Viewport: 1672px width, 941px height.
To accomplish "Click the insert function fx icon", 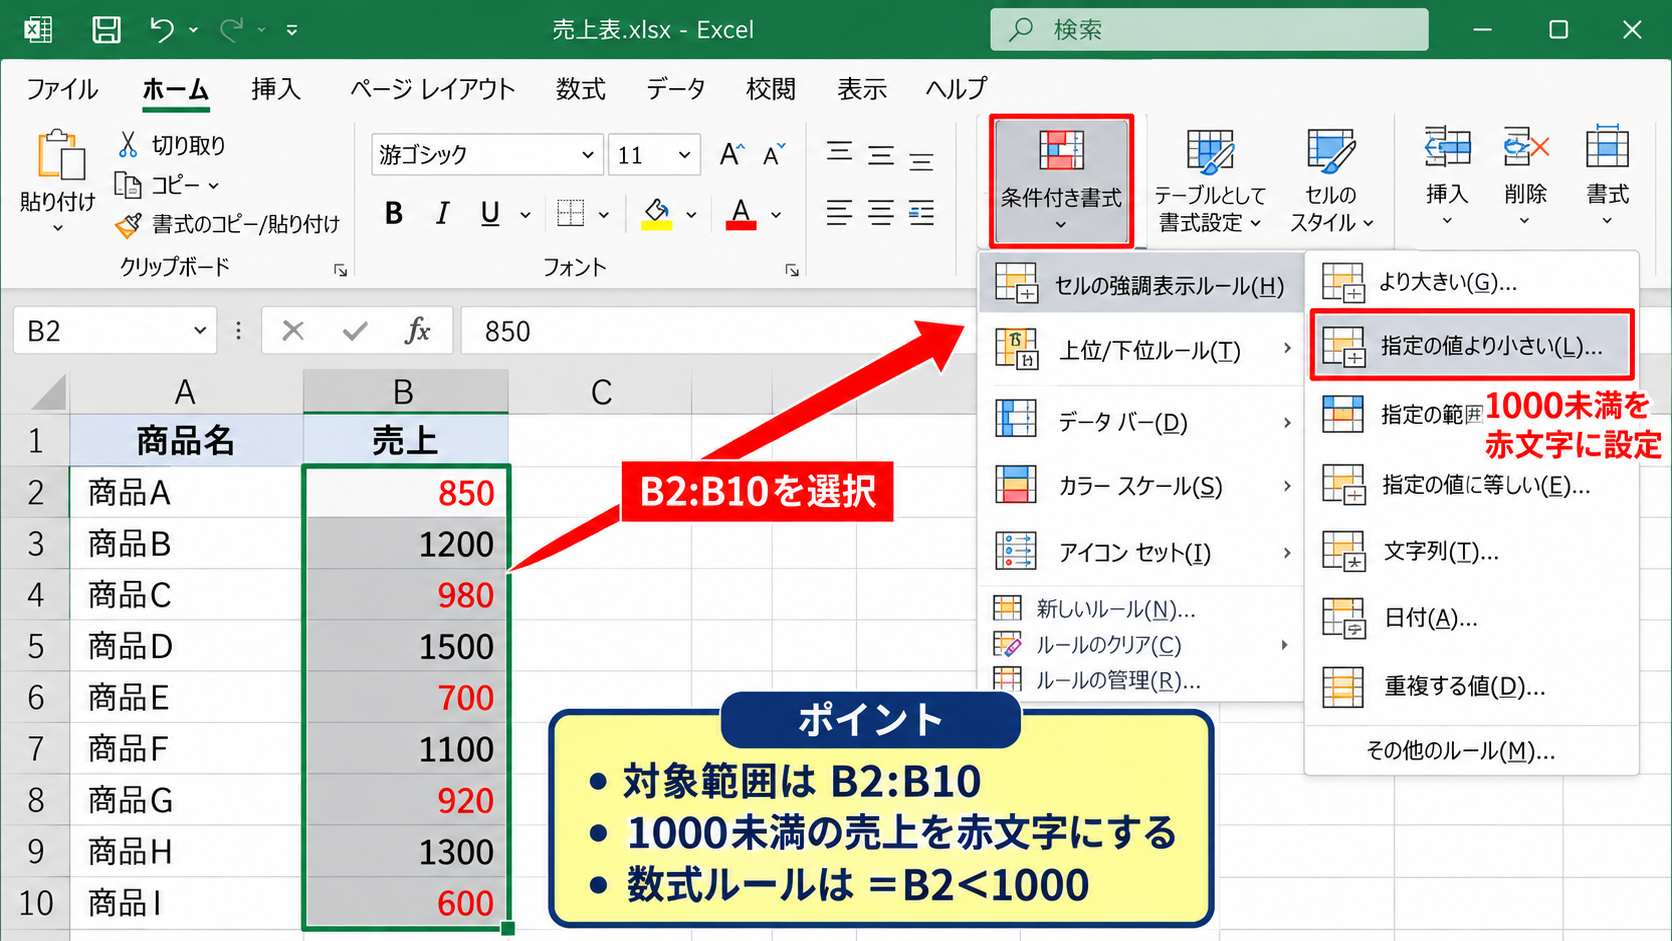I will coord(418,331).
